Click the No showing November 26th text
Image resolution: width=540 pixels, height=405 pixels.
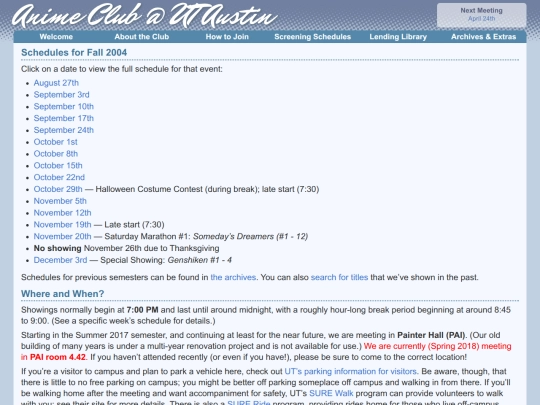coord(126,248)
